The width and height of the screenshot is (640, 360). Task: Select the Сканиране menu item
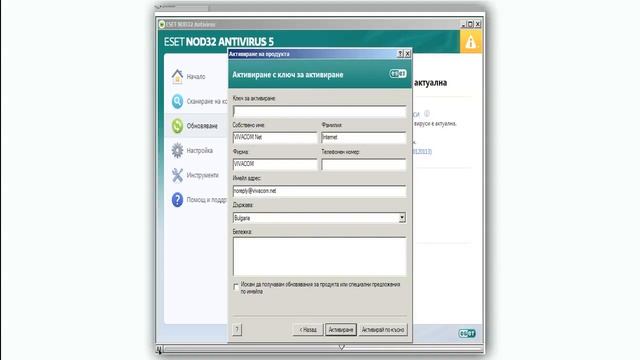(x=207, y=101)
